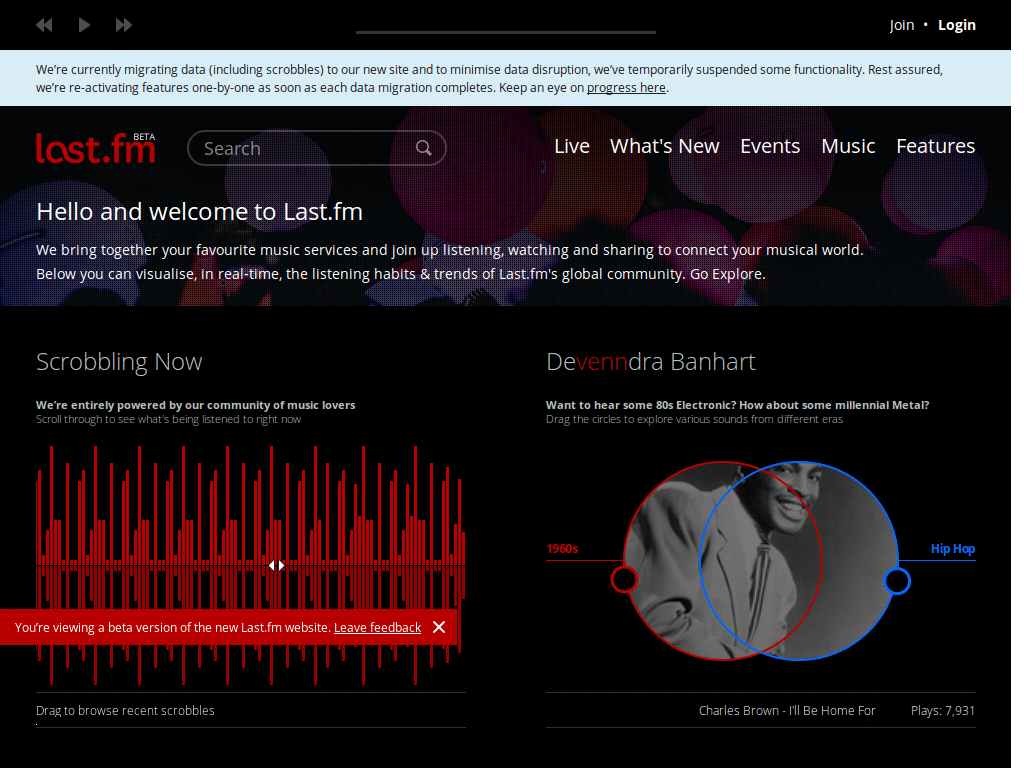1024x768 pixels.
Task: Click the player progress bar
Action: (x=505, y=31)
